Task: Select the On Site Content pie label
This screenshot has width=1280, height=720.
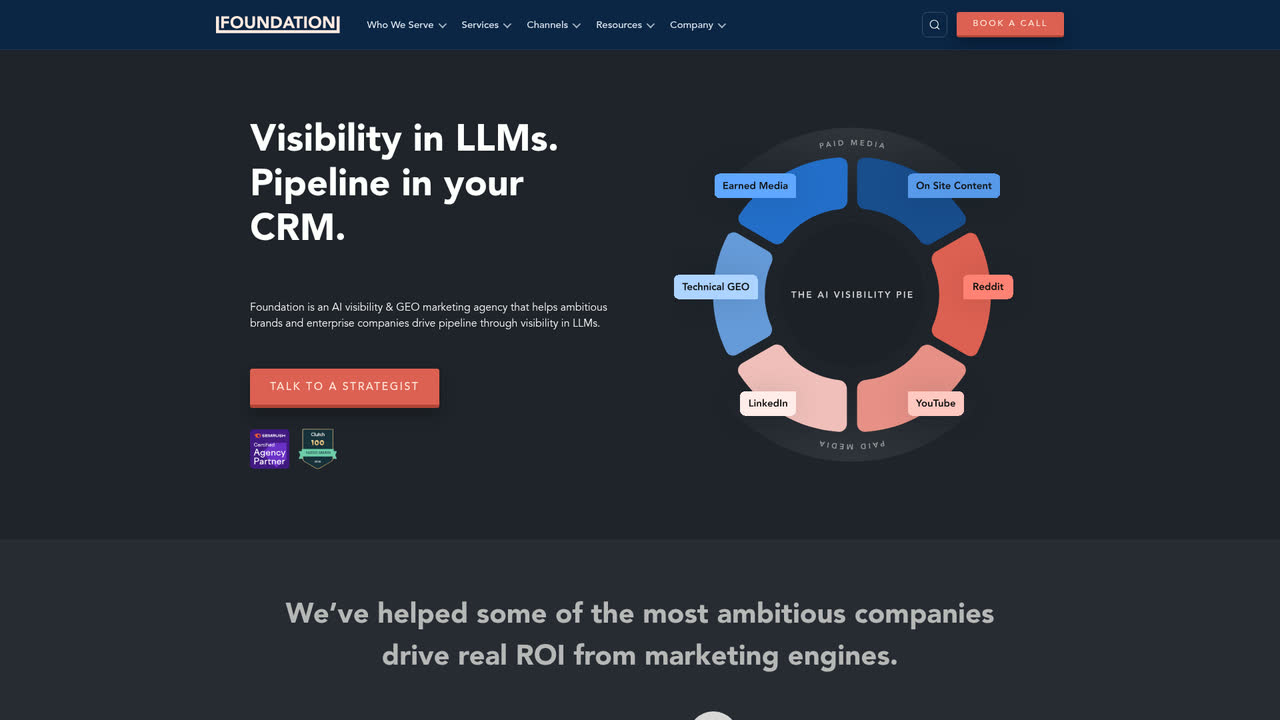Action: pyautogui.click(x=954, y=185)
